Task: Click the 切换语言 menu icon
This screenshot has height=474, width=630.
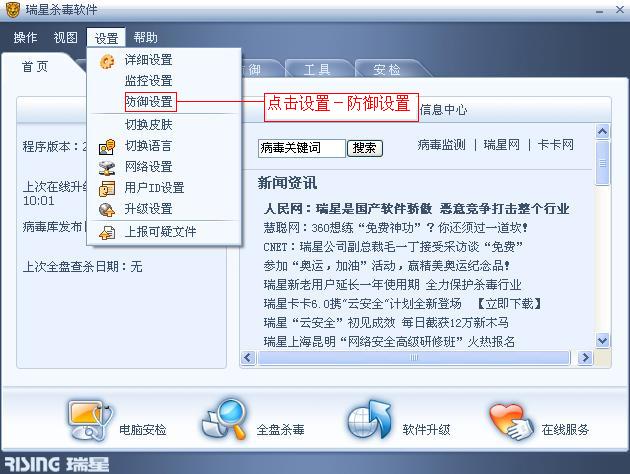Action: [107, 147]
